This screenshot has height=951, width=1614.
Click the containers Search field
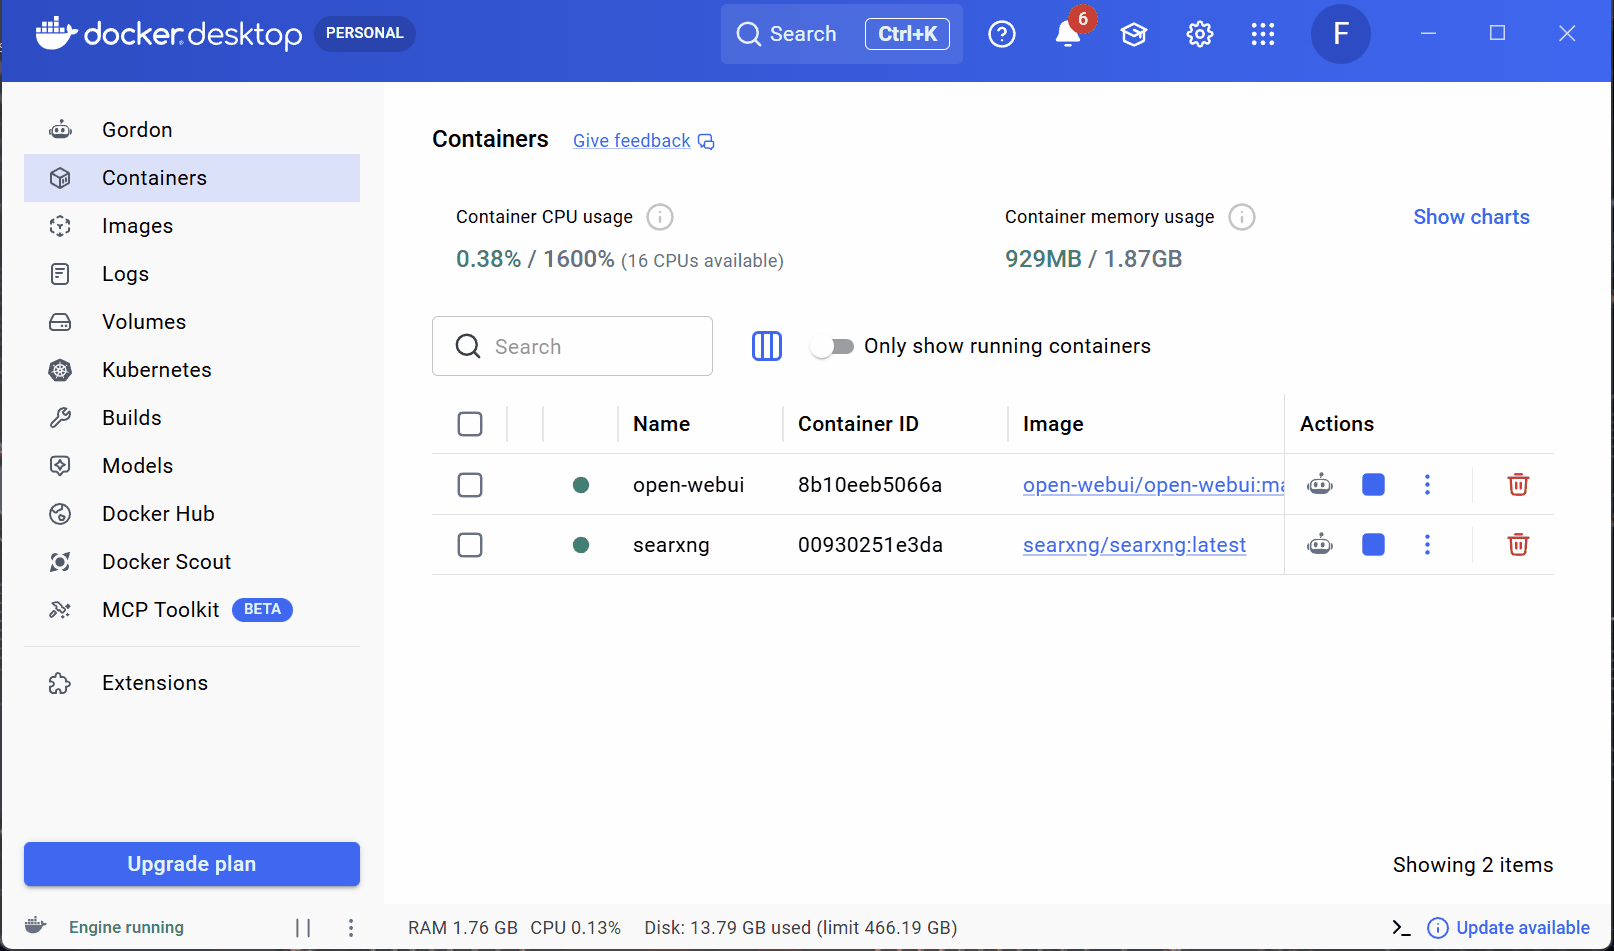[x=572, y=346]
